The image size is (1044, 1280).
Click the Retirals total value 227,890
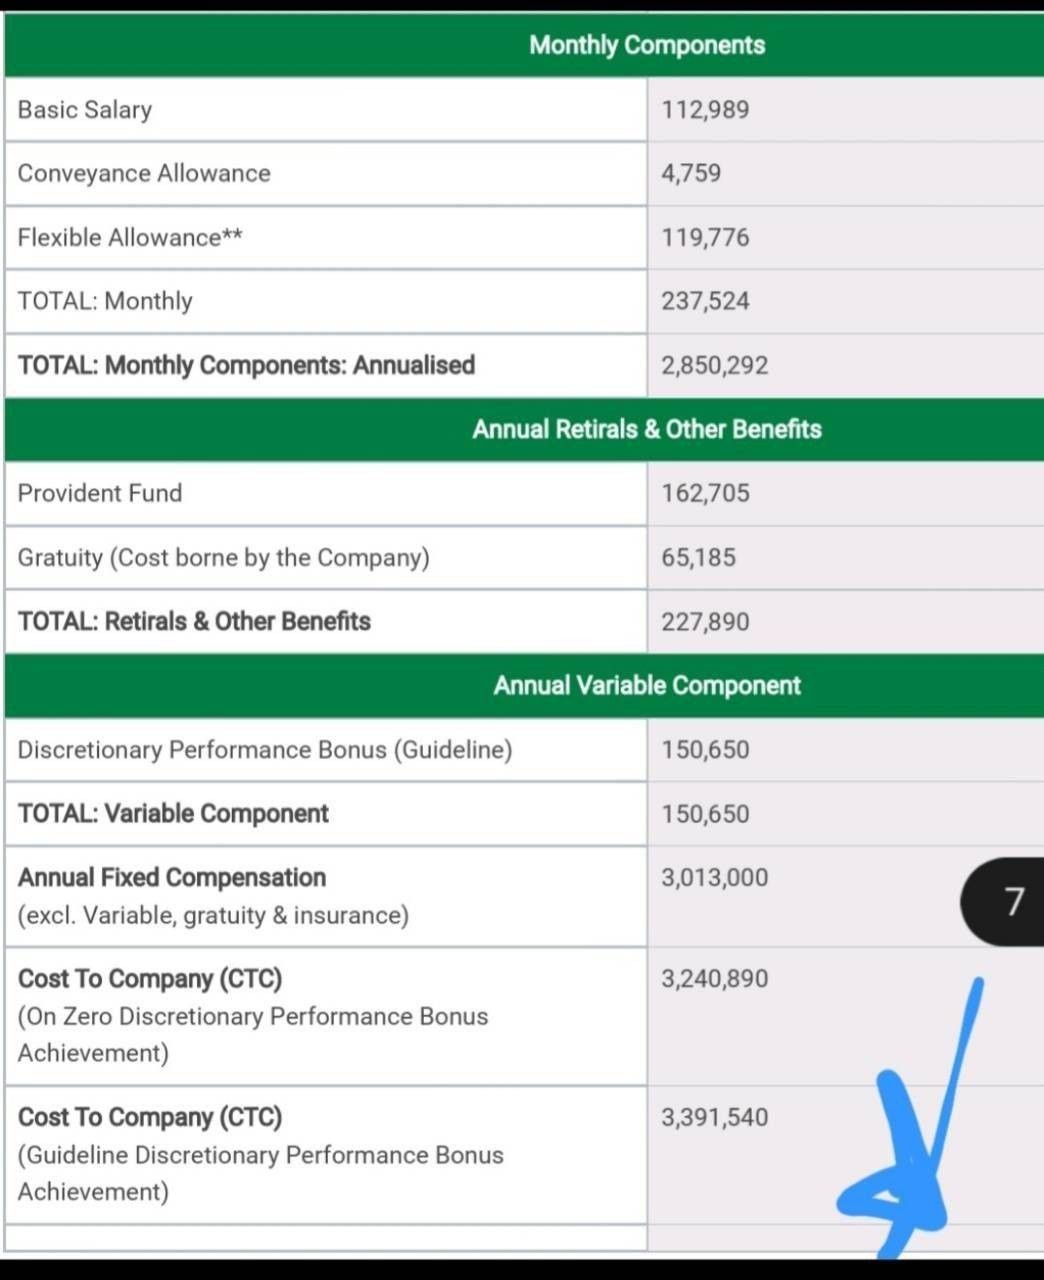(705, 621)
